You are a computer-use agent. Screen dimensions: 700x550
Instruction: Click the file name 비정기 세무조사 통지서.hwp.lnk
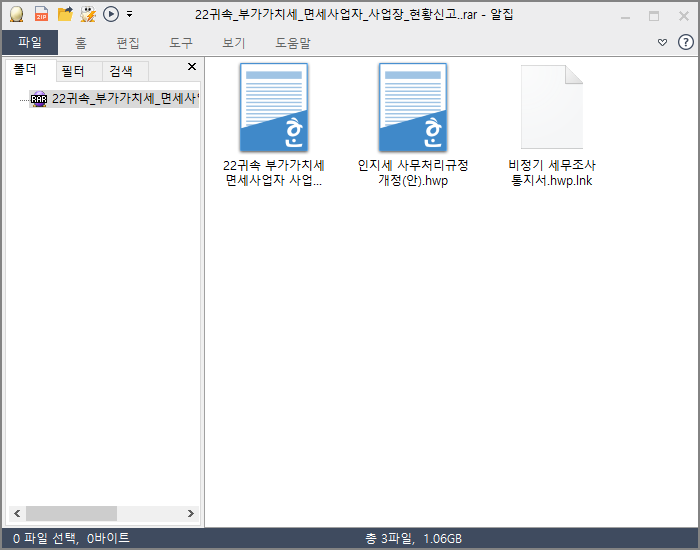tap(552, 173)
